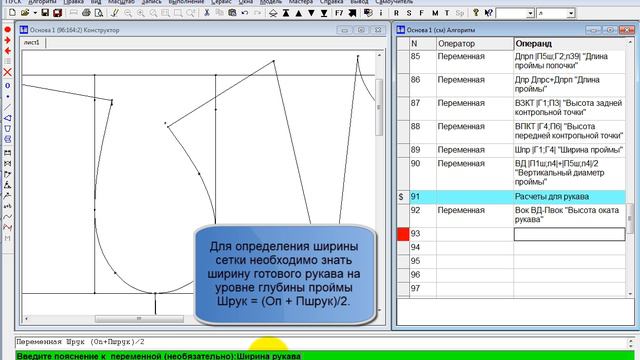Open the first toolbar combo box
Screen dimensions: 640x360
coord(530,13)
